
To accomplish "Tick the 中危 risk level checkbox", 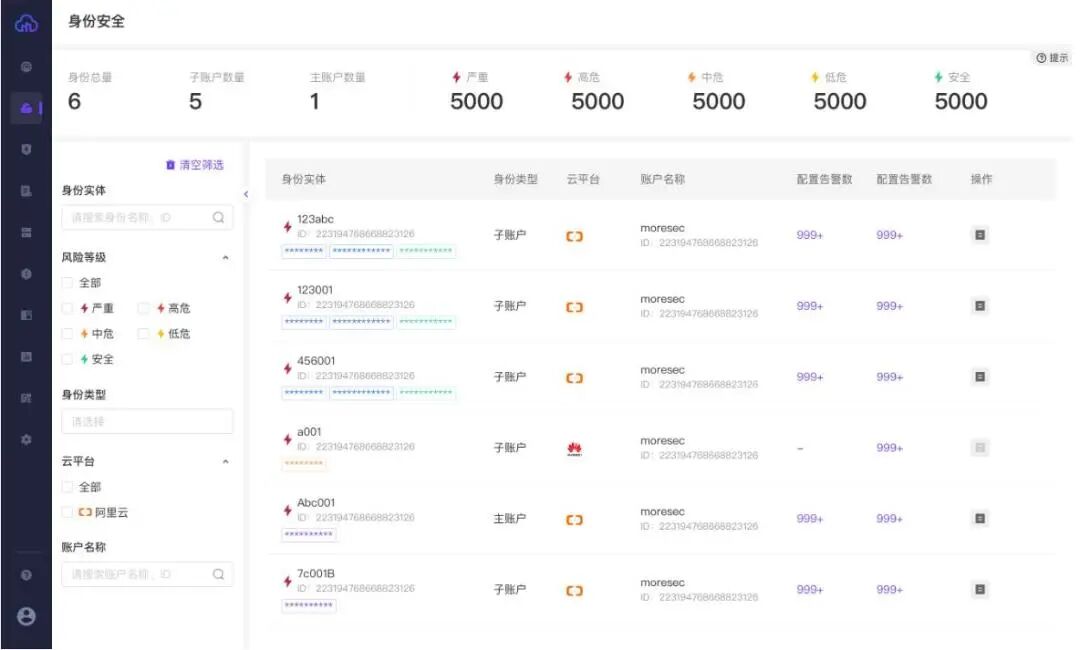I will pos(68,333).
